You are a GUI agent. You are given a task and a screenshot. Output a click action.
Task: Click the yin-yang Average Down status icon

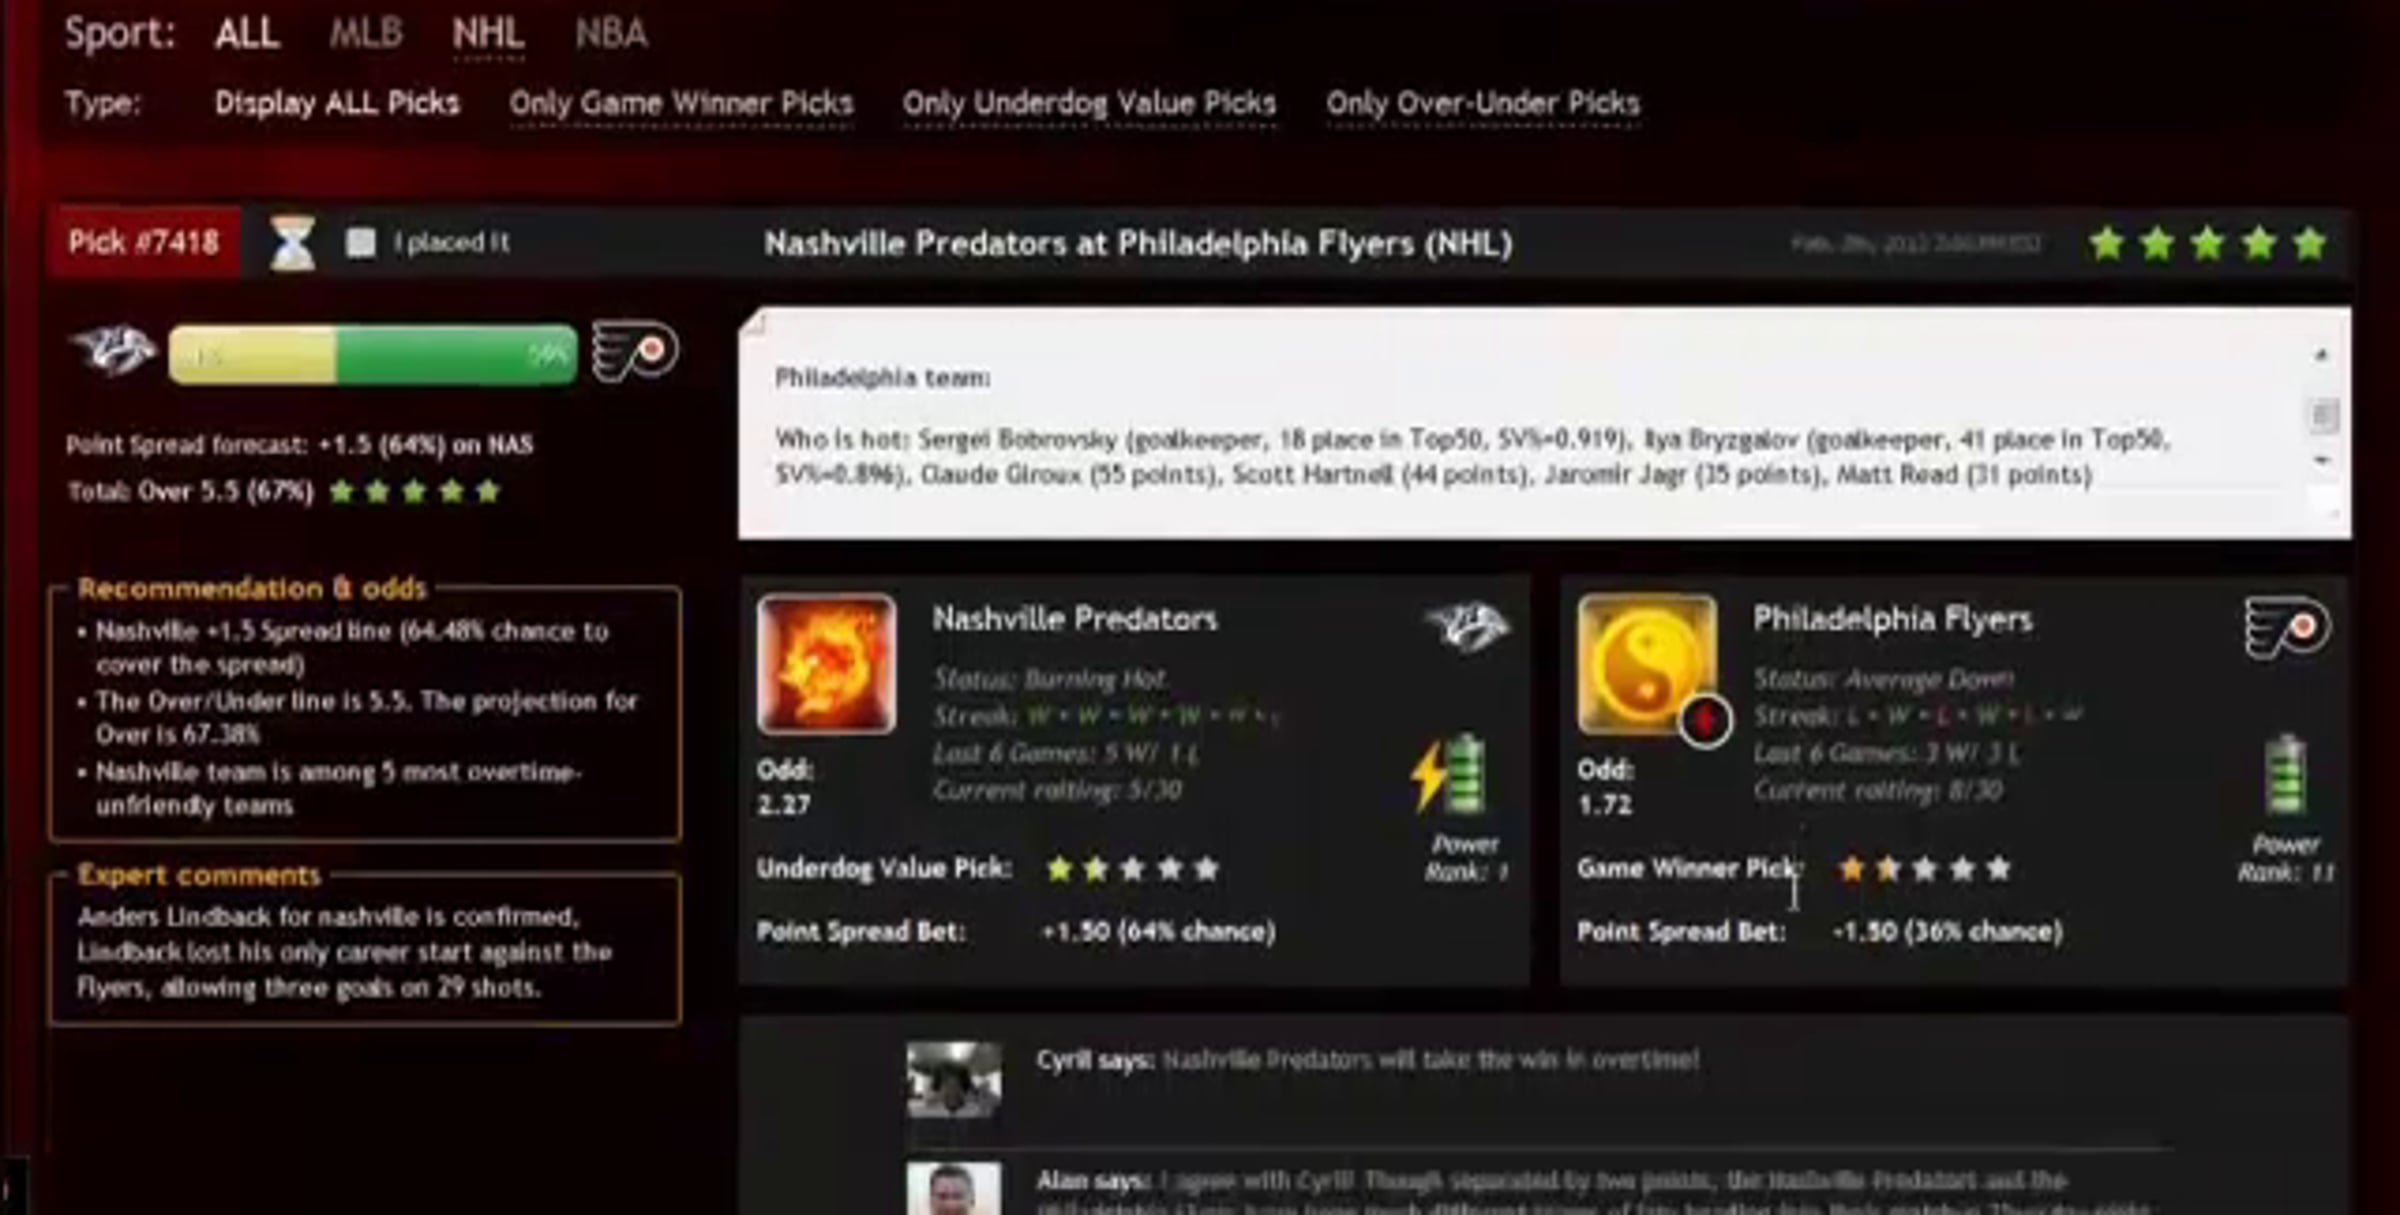click(1647, 664)
